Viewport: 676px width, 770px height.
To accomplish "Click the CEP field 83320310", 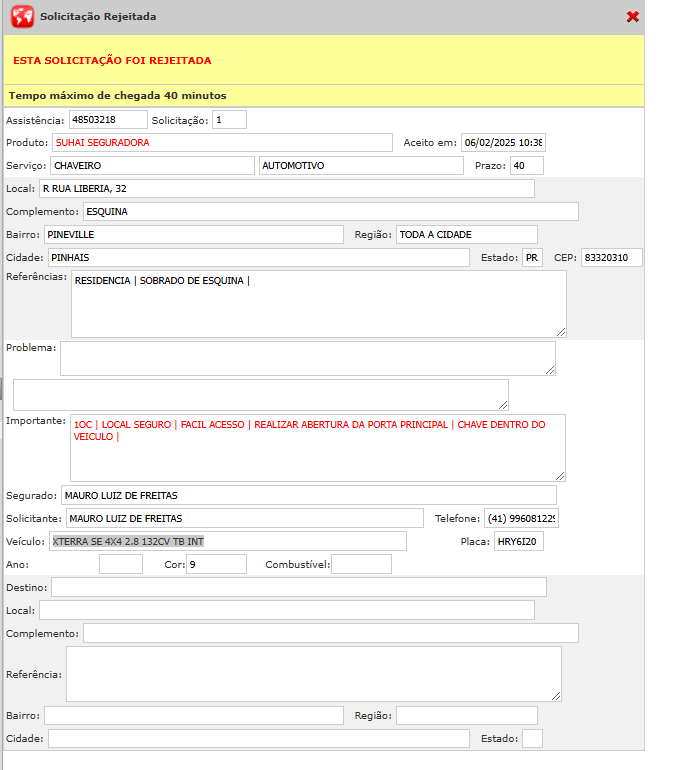I will click(612, 258).
